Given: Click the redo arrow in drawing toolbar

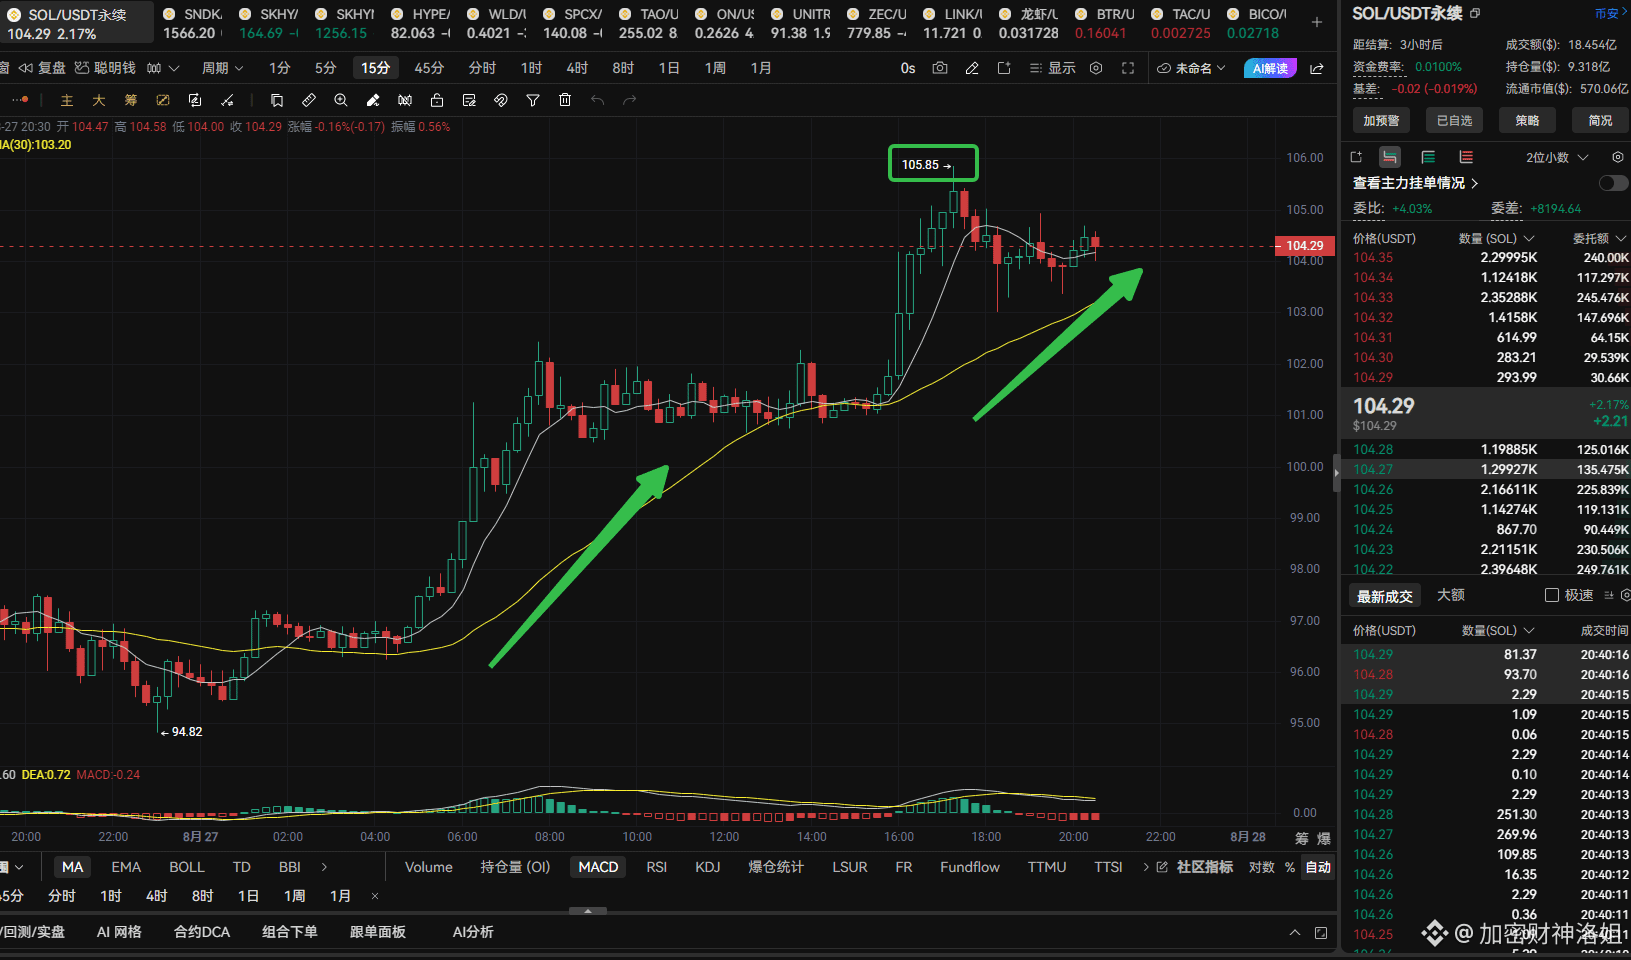Looking at the screenshot, I should coord(629,100).
